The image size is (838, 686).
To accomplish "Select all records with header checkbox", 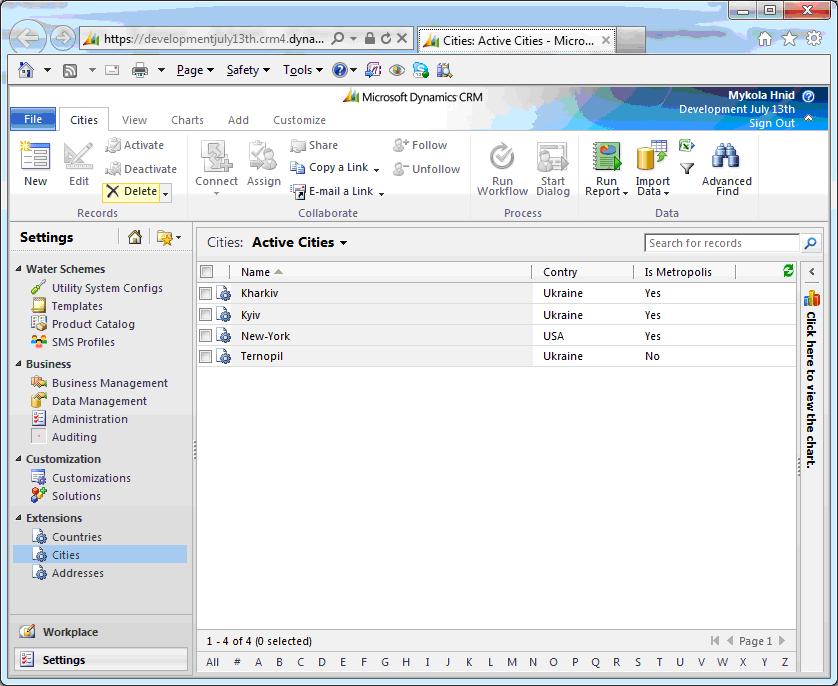I will point(207,272).
